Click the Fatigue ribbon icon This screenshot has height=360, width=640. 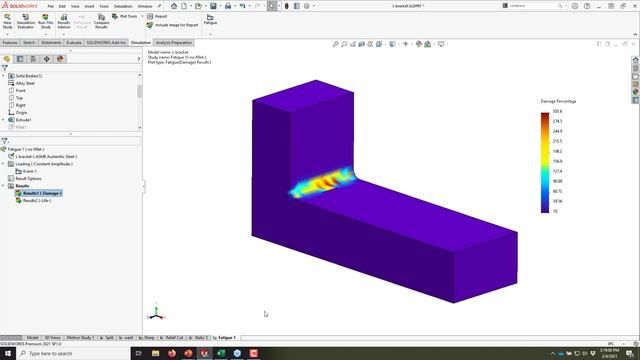point(210,20)
